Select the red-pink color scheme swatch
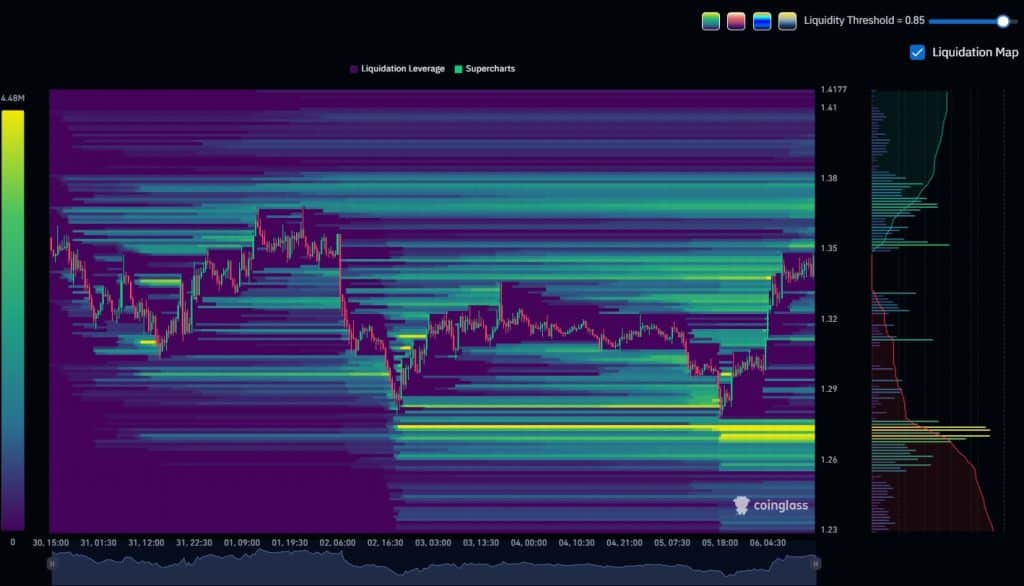 point(736,21)
